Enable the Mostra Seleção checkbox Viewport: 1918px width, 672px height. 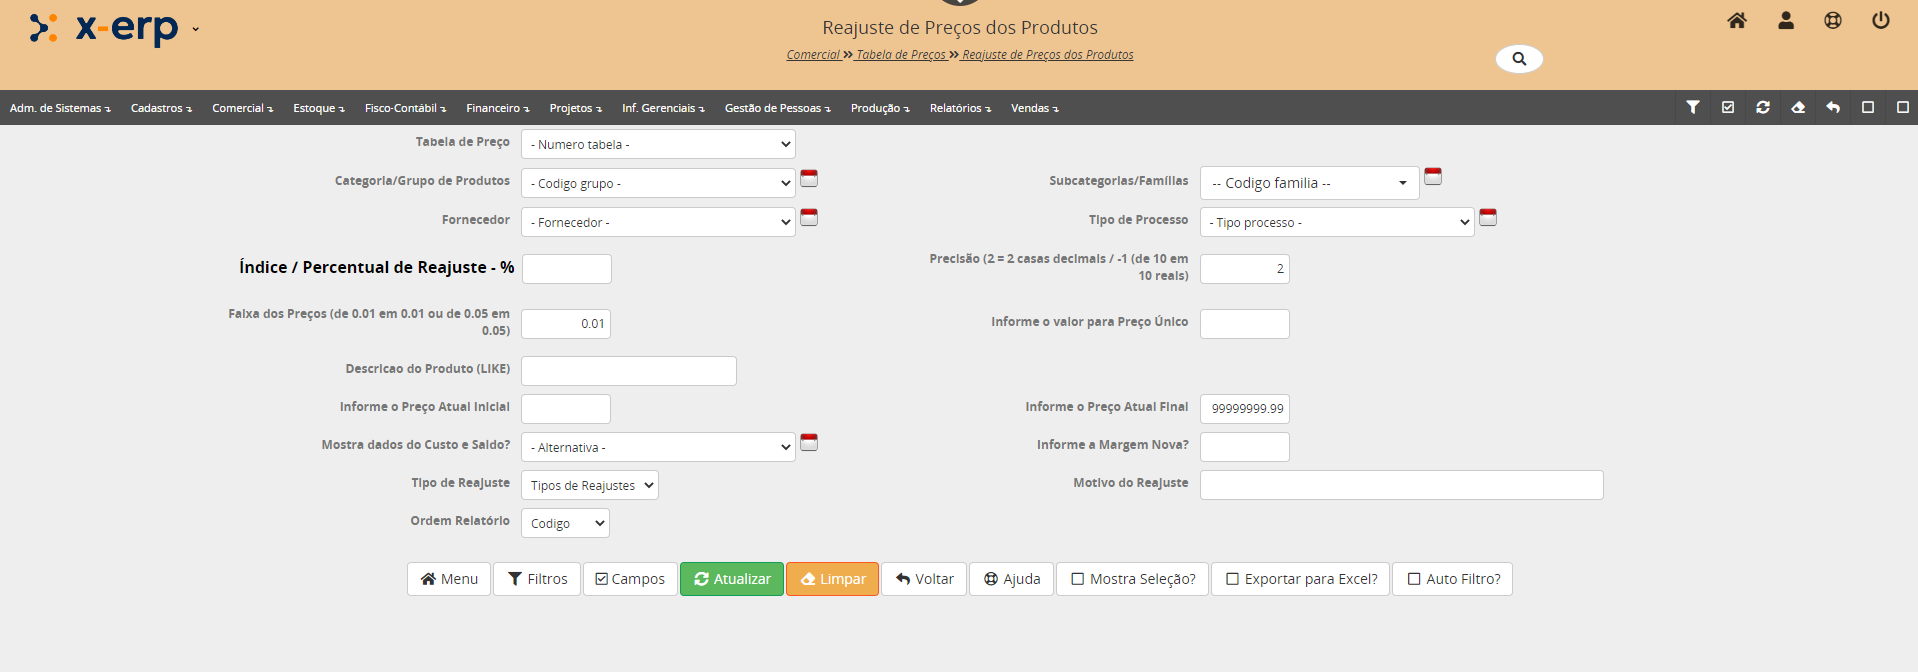pyautogui.click(x=1078, y=579)
